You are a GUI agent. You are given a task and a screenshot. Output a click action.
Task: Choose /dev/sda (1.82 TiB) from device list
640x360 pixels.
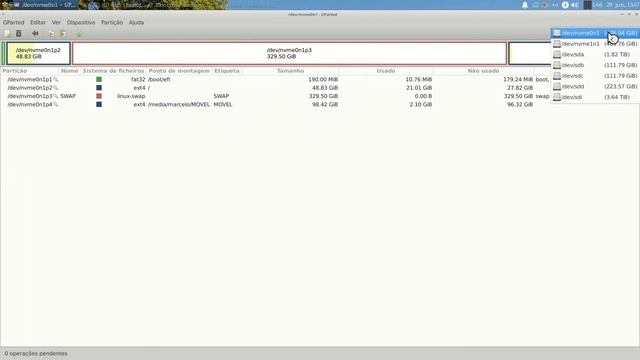click(x=595, y=54)
